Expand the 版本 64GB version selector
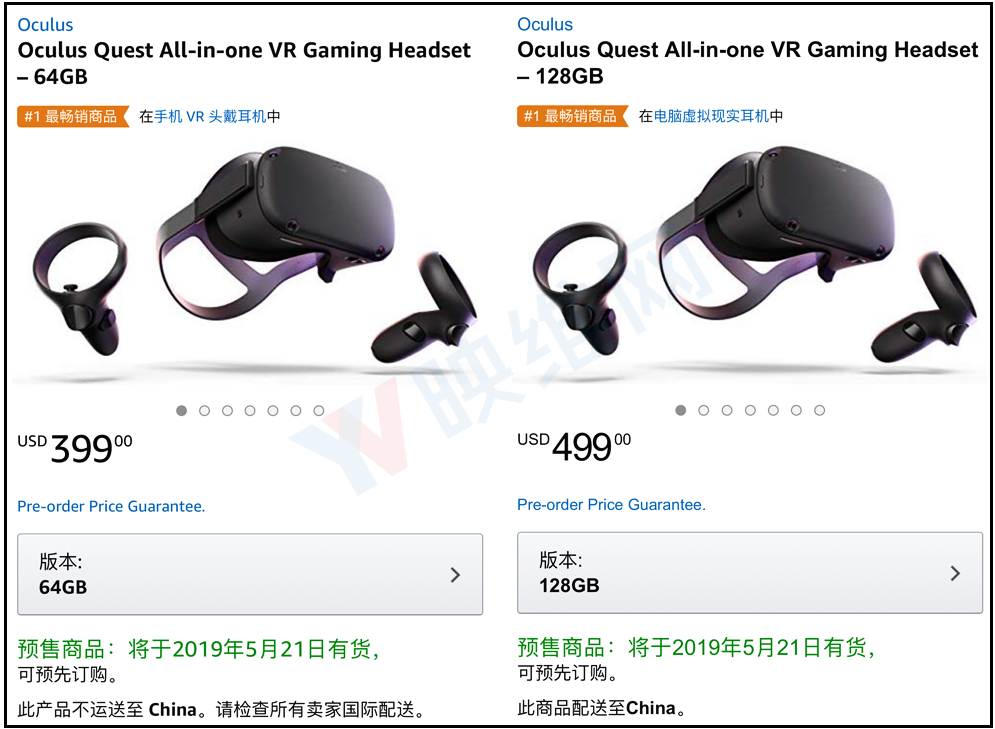 250,574
